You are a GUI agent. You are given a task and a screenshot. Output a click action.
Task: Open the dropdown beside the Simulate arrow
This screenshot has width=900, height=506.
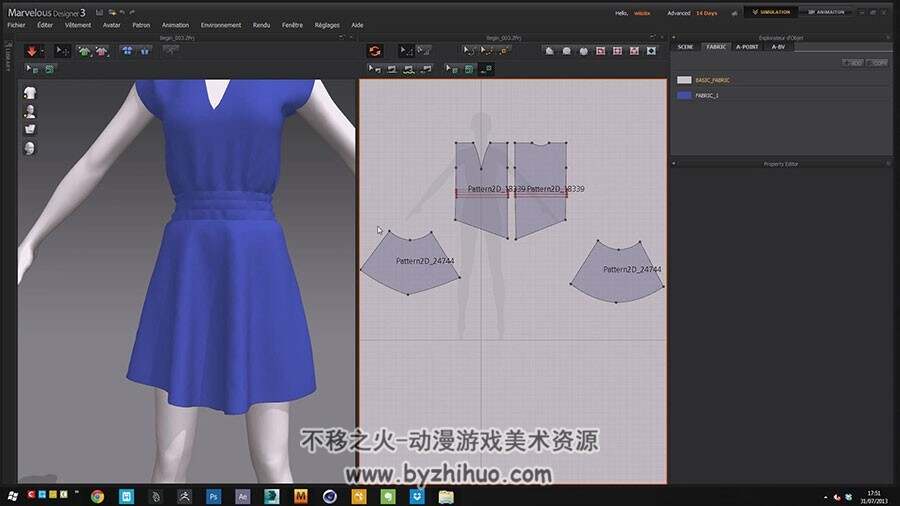tap(42, 52)
